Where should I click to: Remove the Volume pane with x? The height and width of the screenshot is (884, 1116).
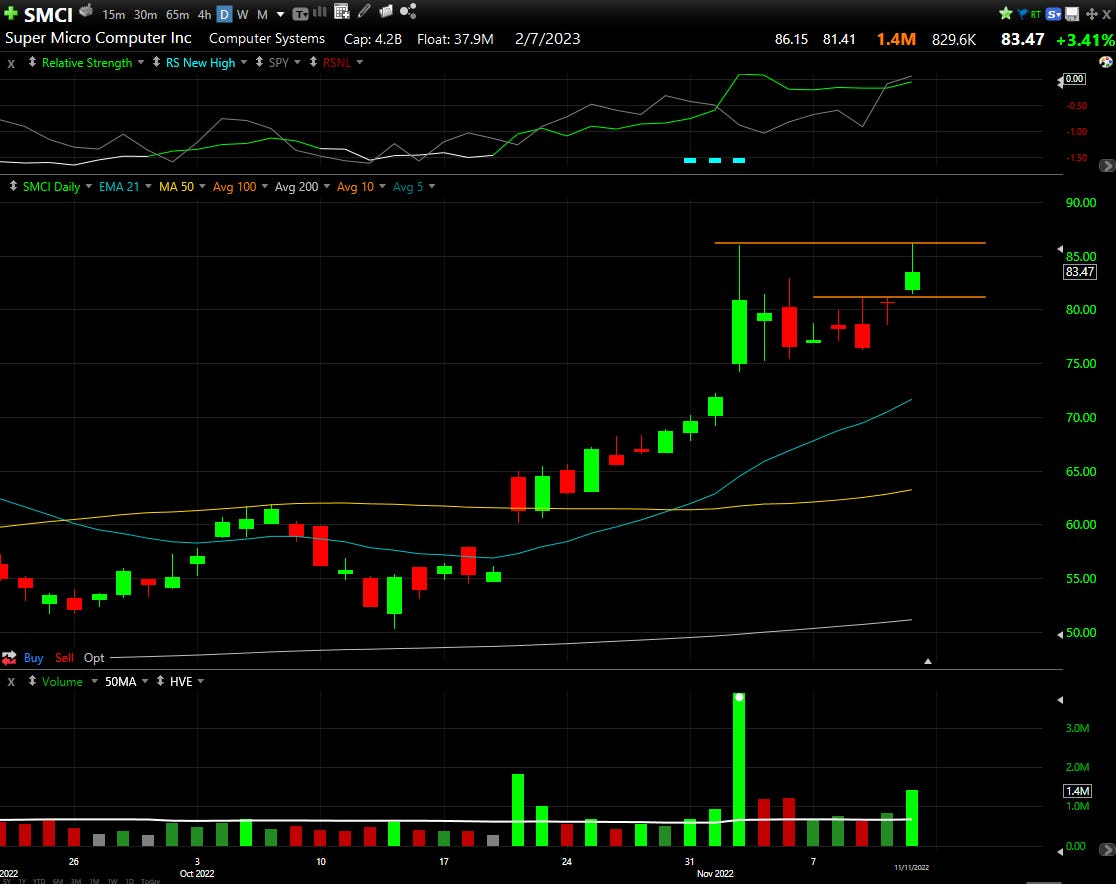pyautogui.click(x=11, y=682)
